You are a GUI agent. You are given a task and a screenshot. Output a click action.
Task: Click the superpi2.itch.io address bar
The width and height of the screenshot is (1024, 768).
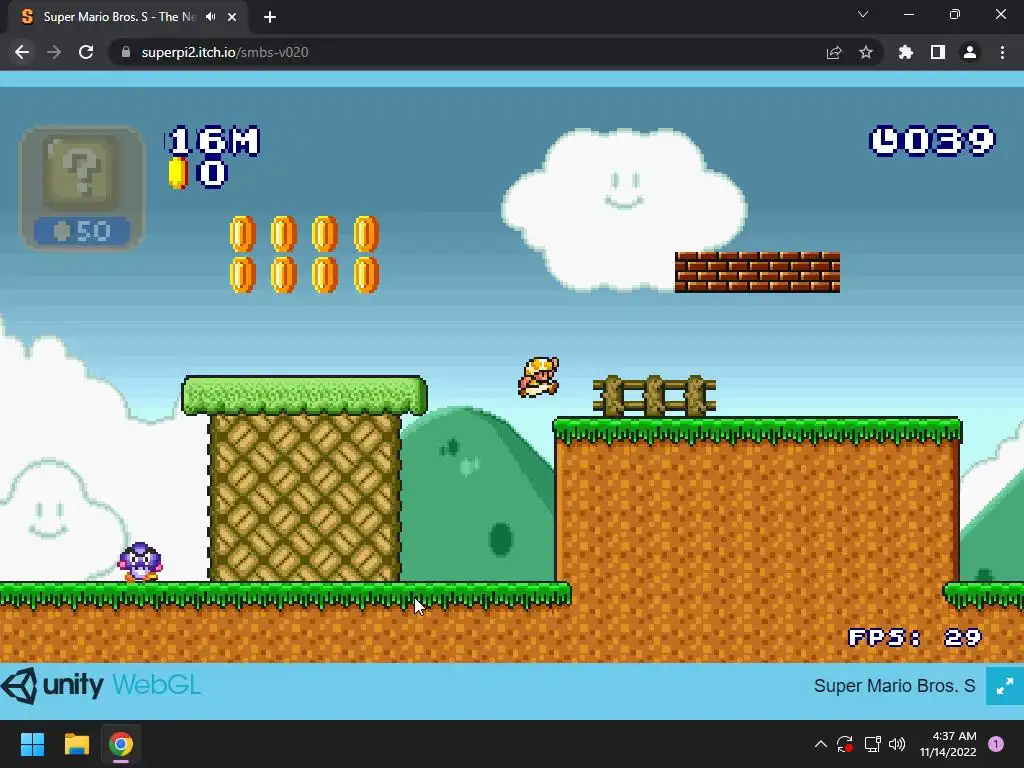pyautogui.click(x=470, y=52)
